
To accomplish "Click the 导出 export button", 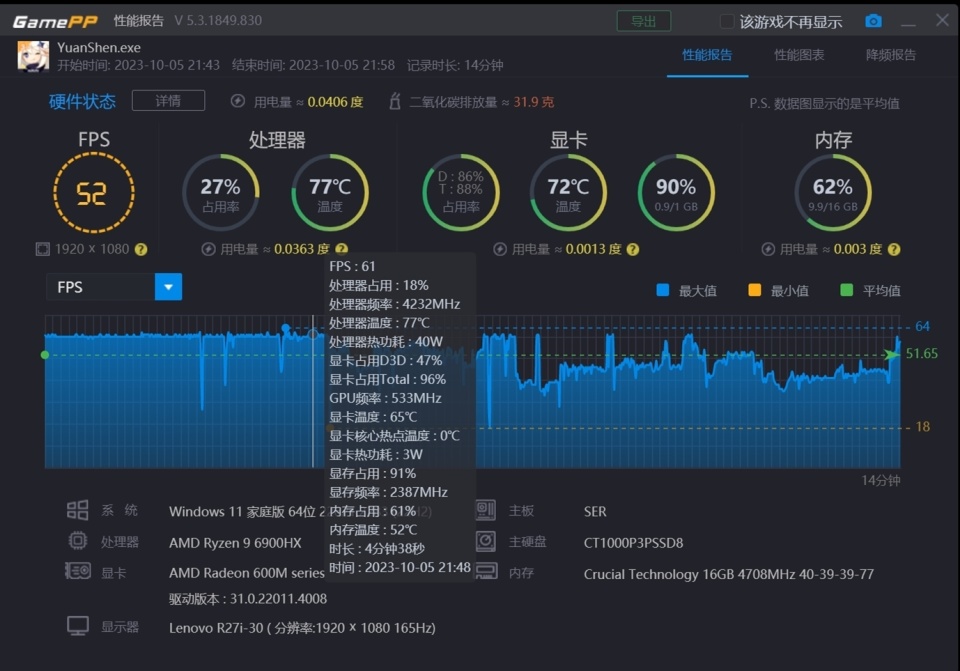I will pos(643,20).
